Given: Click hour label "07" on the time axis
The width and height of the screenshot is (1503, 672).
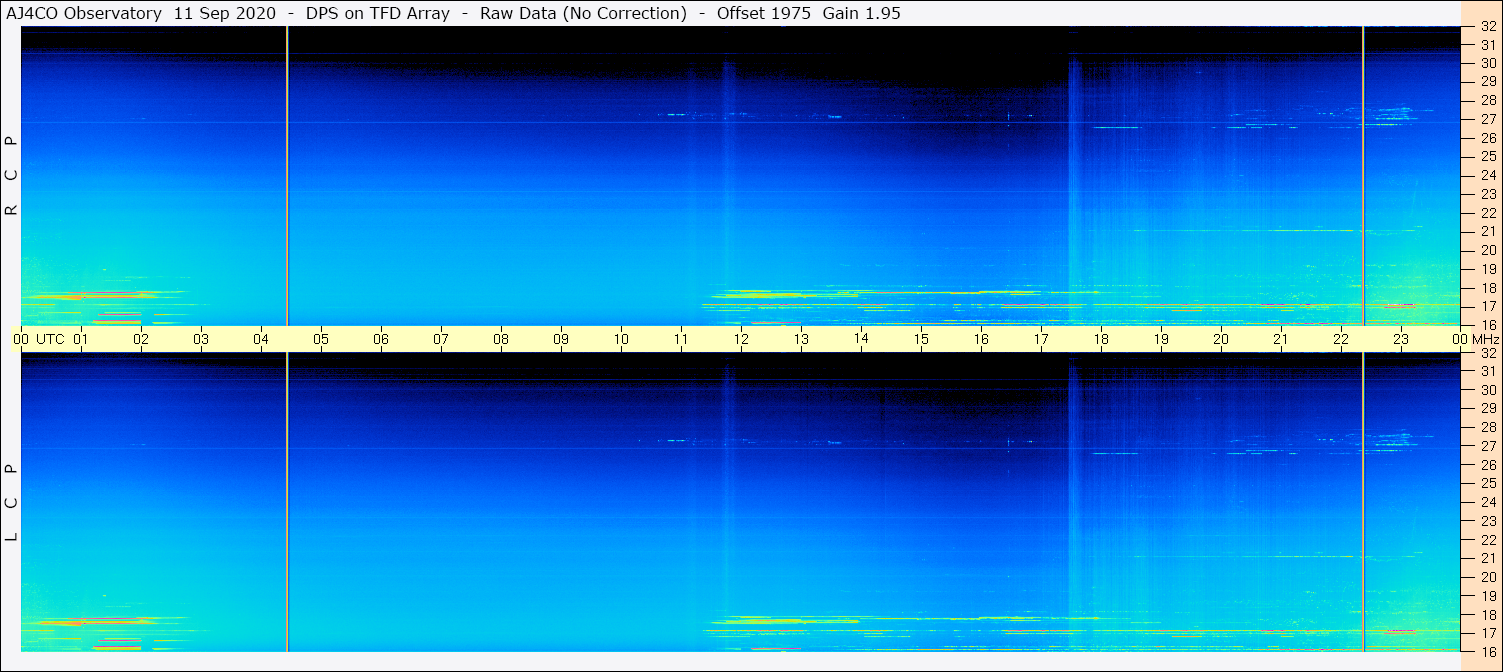Looking at the screenshot, I should [441, 339].
